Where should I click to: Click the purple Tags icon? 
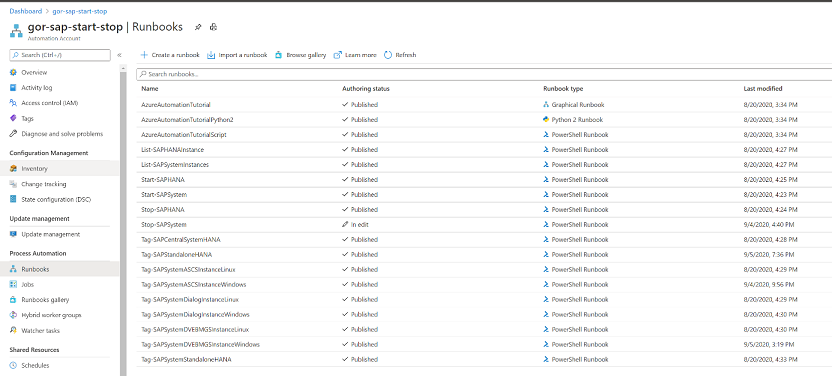tap(13, 118)
